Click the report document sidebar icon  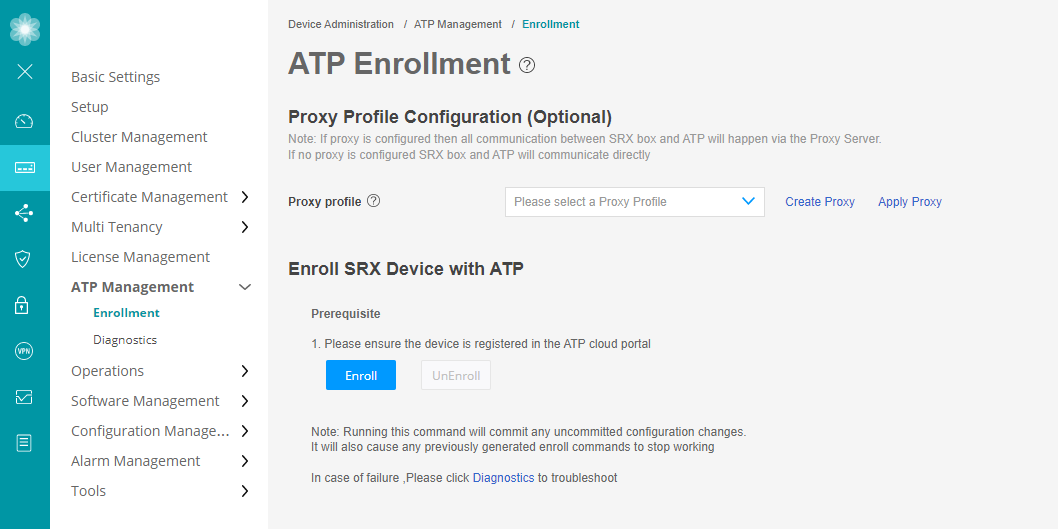[25, 442]
